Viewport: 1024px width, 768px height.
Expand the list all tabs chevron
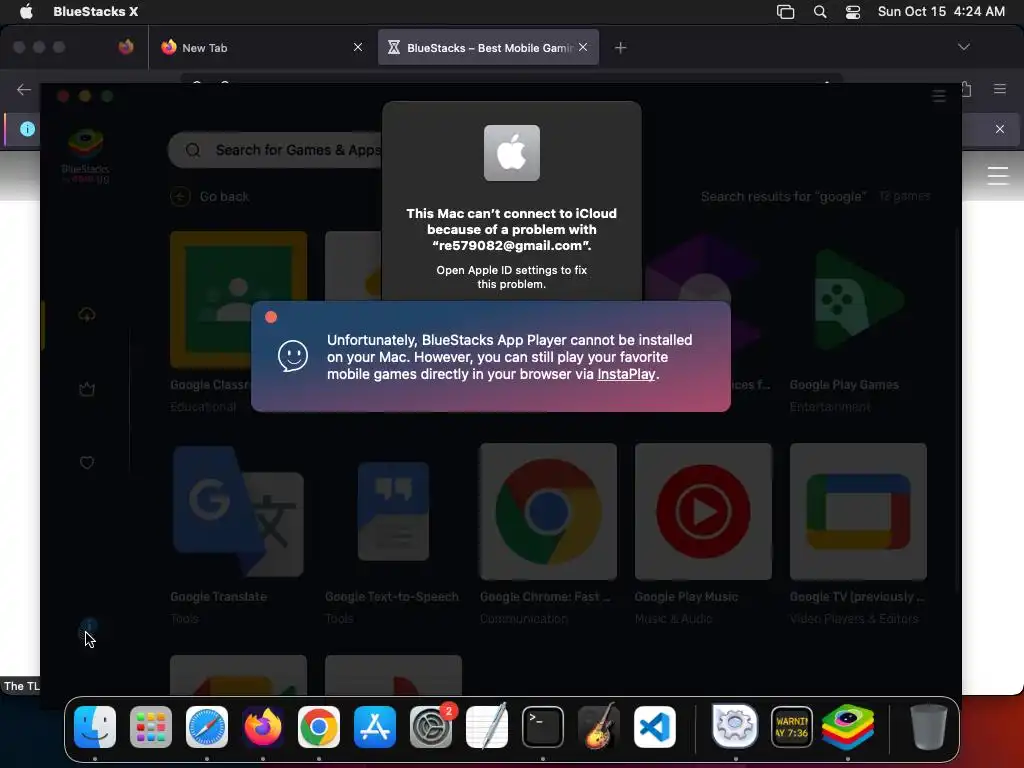963,47
